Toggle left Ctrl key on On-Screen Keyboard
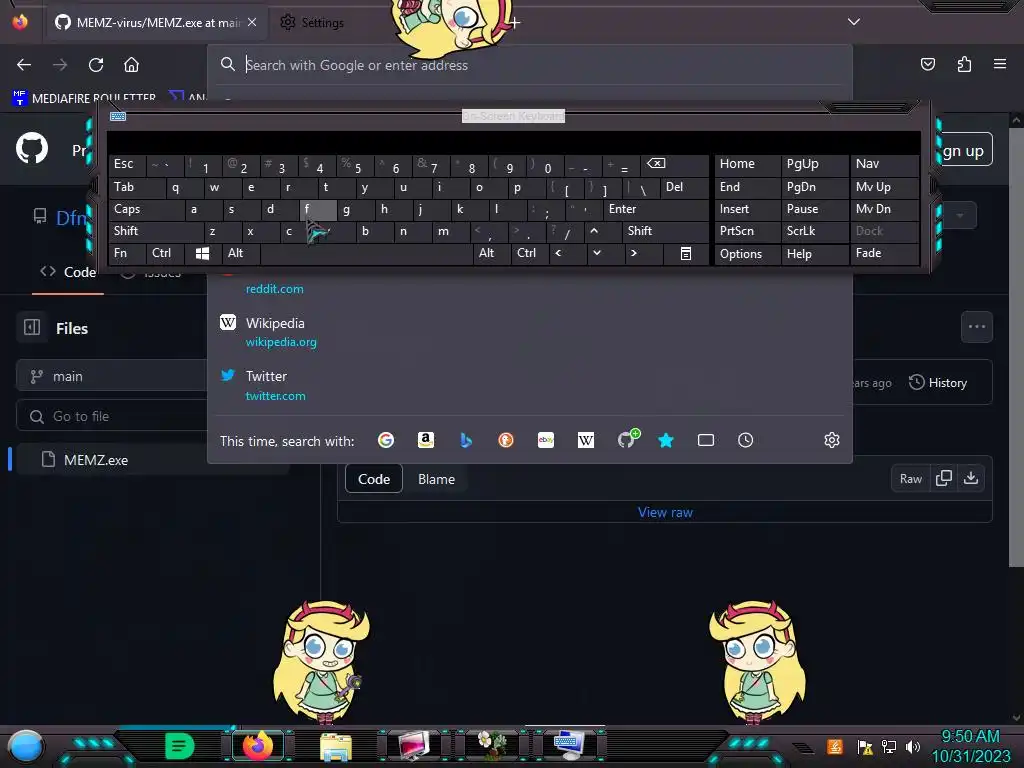Viewport: 1024px width, 768px height. [x=165, y=253]
